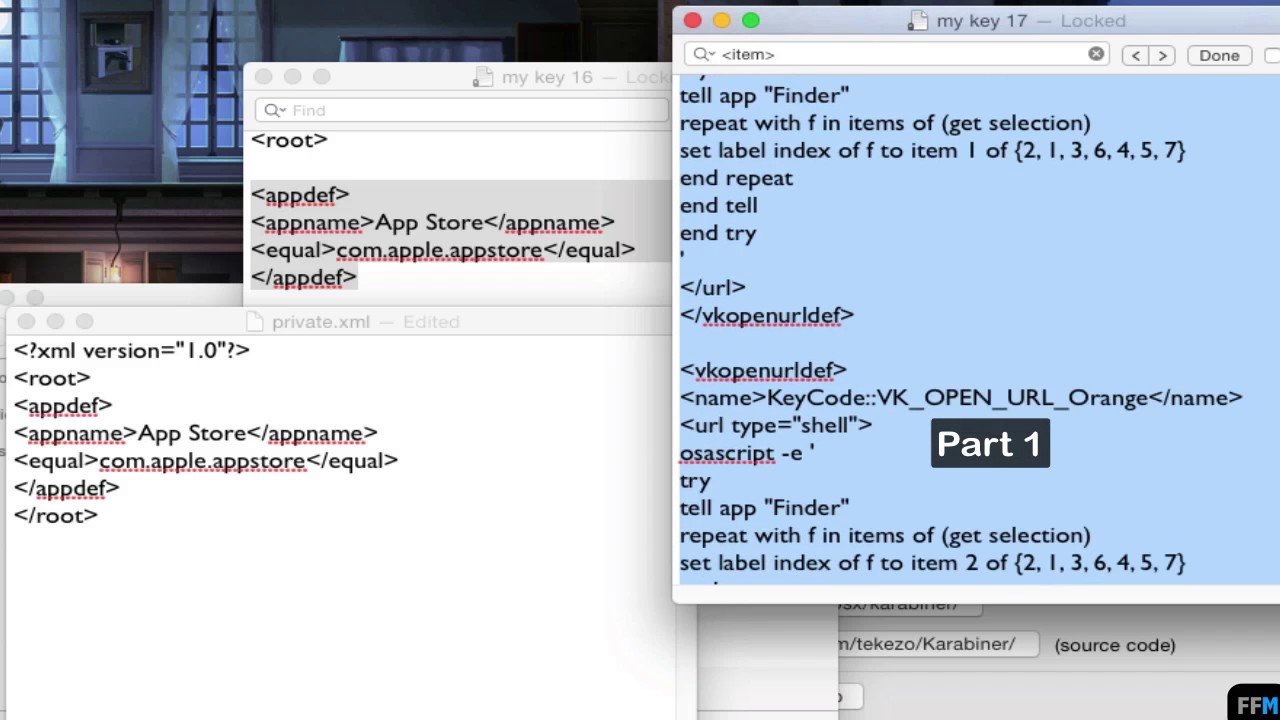Click 'App Store' appname line in my key 16

[x=432, y=223]
